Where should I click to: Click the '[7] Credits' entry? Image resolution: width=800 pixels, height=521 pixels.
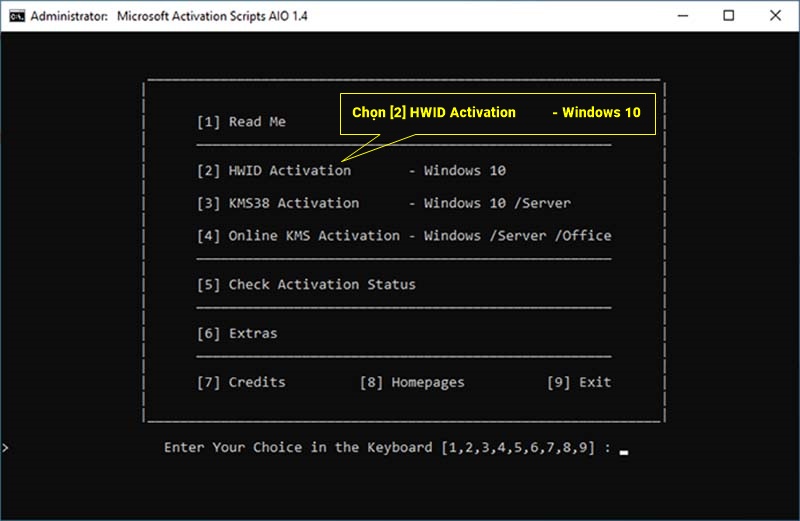pos(241,382)
